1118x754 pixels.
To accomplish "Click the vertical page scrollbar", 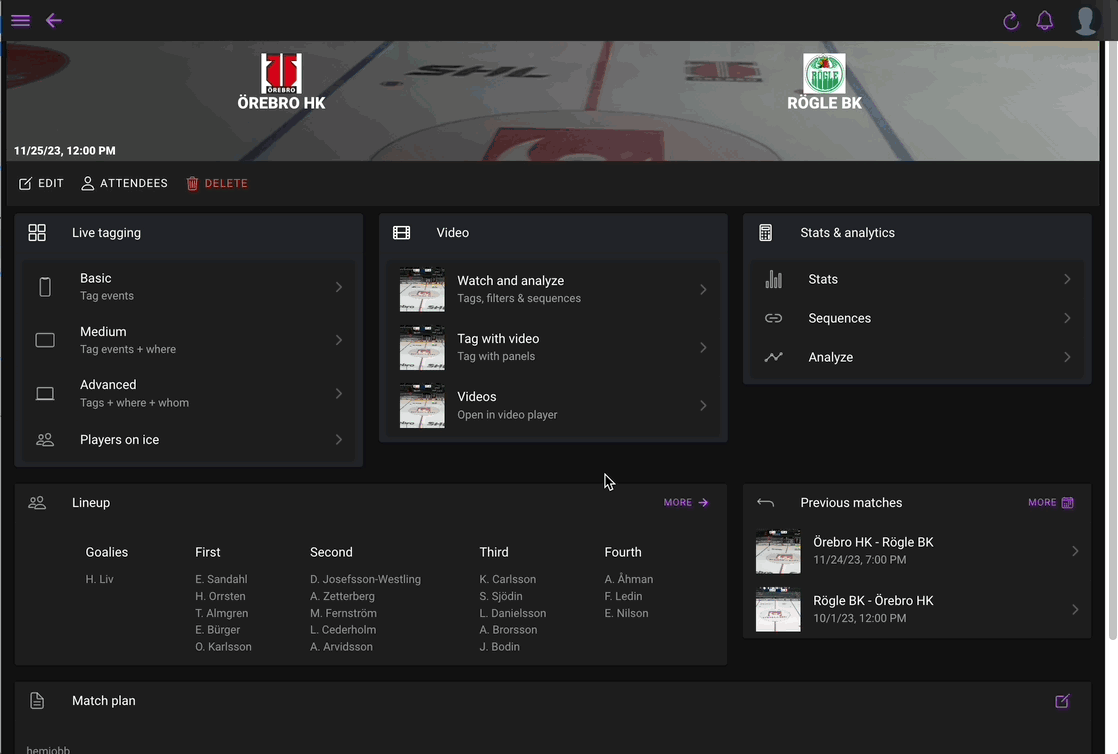I will click(x=1112, y=340).
